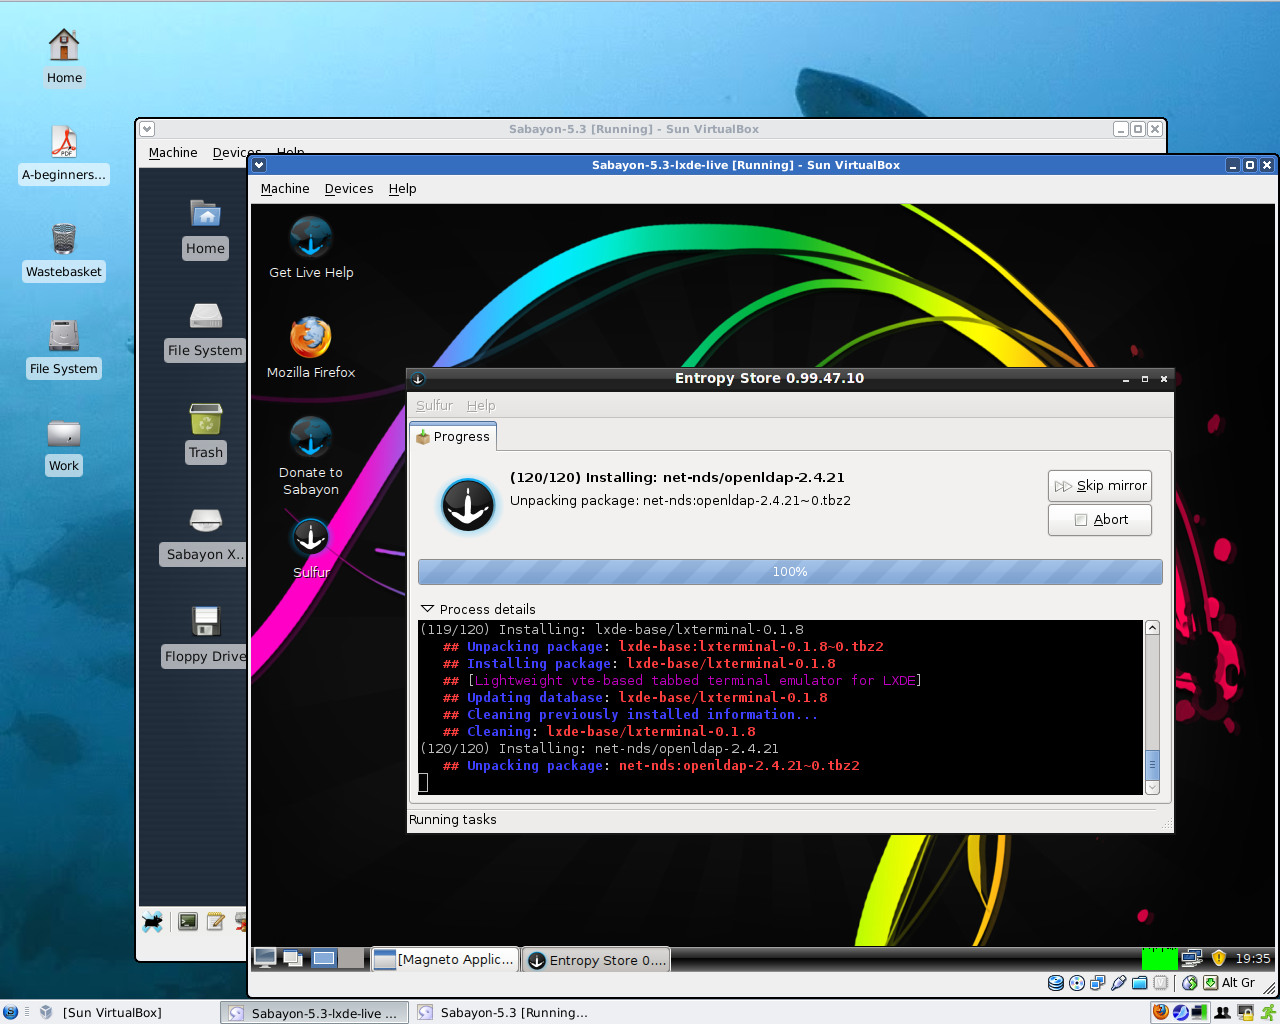
Task: Click the VirtualBox shared folders indicator
Action: (x=1140, y=983)
